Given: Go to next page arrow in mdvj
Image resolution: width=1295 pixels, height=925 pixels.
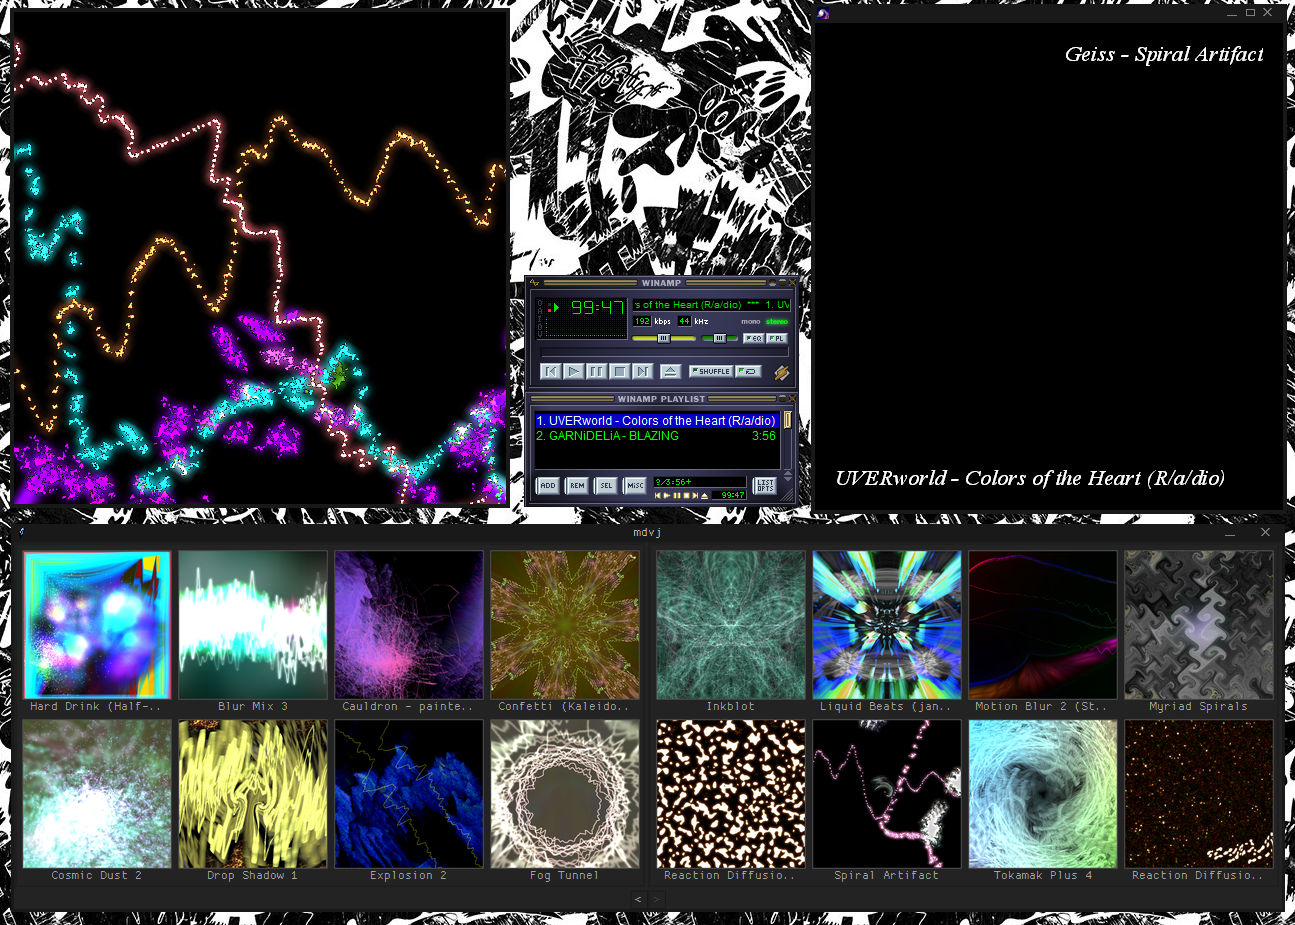Looking at the screenshot, I should tap(656, 899).
